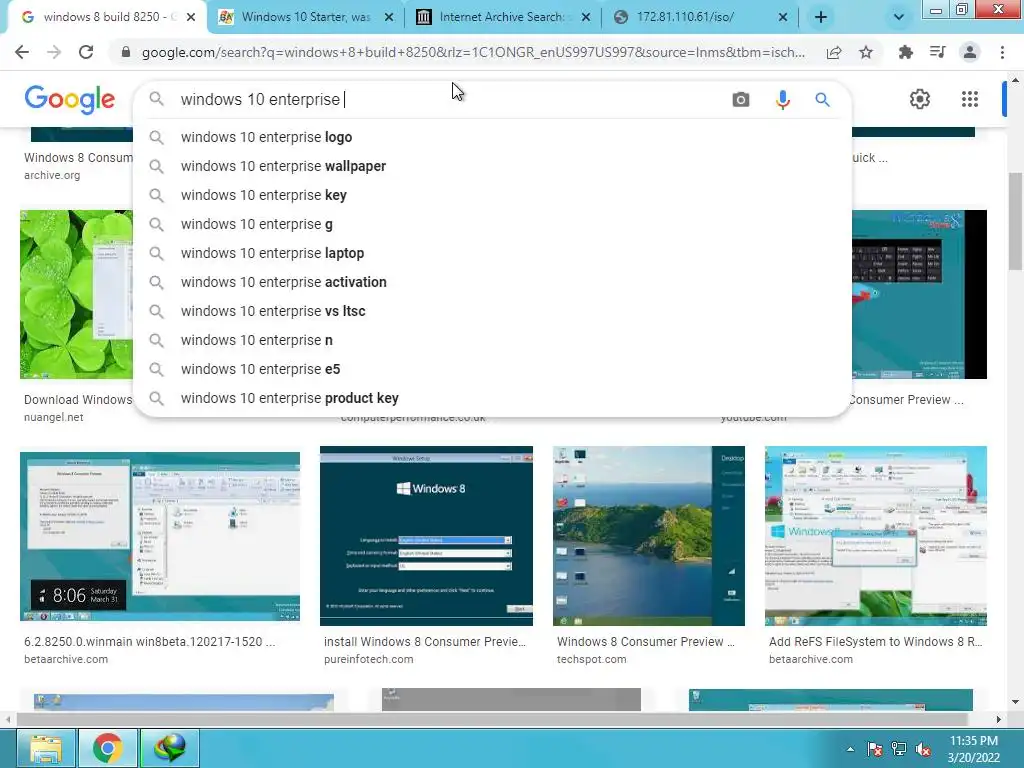Click horizontal scrollbar right arrow
The height and width of the screenshot is (768, 1024).
click(998, 719)
